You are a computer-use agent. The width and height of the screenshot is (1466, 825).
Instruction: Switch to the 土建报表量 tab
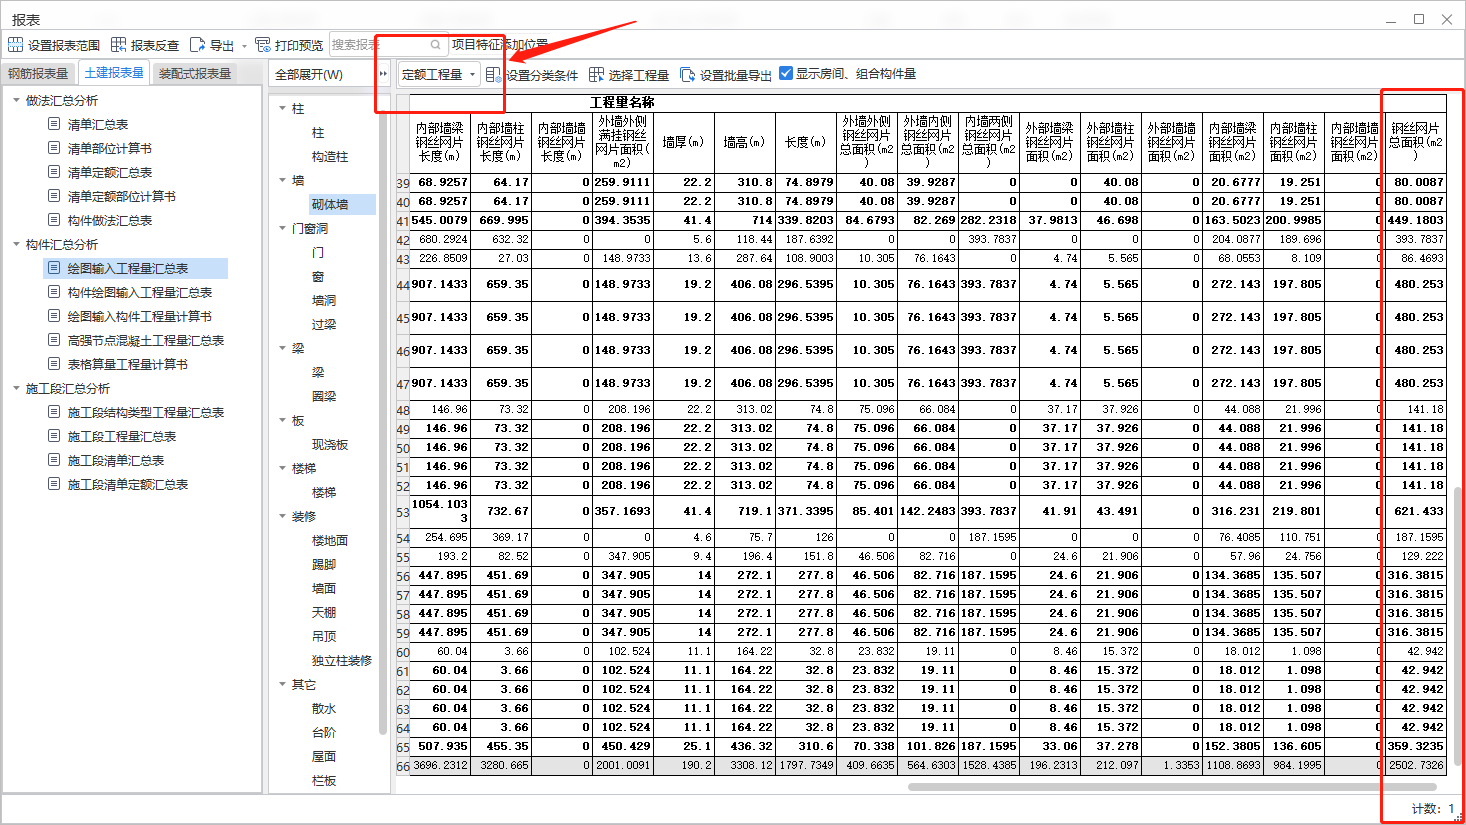114,73
